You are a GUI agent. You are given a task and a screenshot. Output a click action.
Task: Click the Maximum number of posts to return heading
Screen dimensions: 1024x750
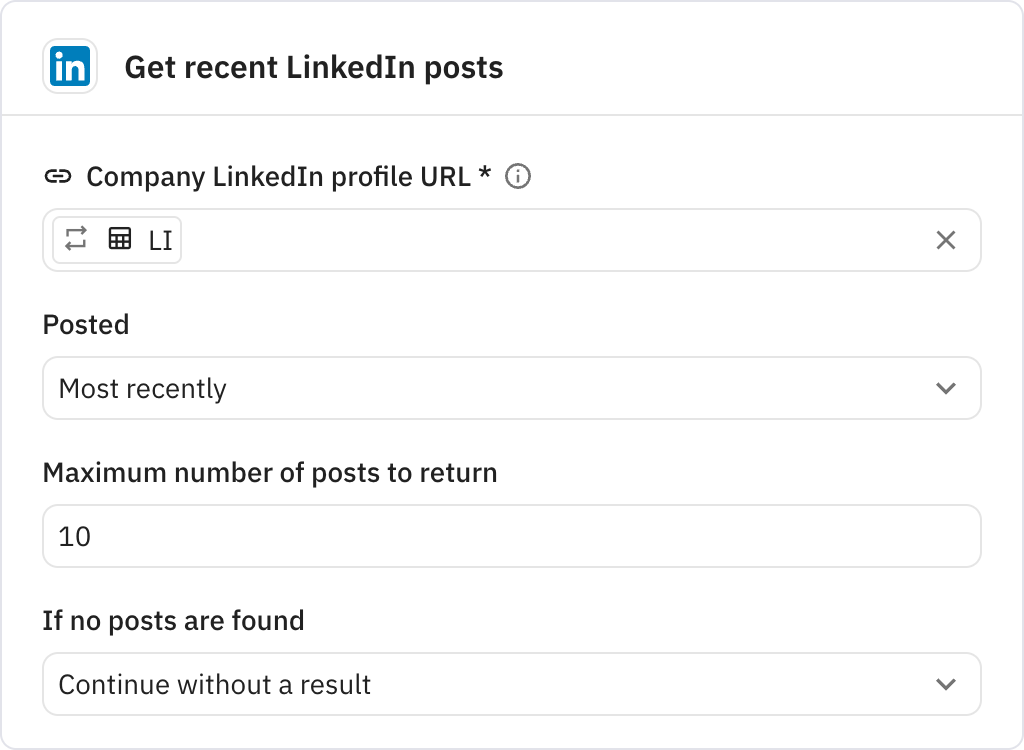pos(269,472)
